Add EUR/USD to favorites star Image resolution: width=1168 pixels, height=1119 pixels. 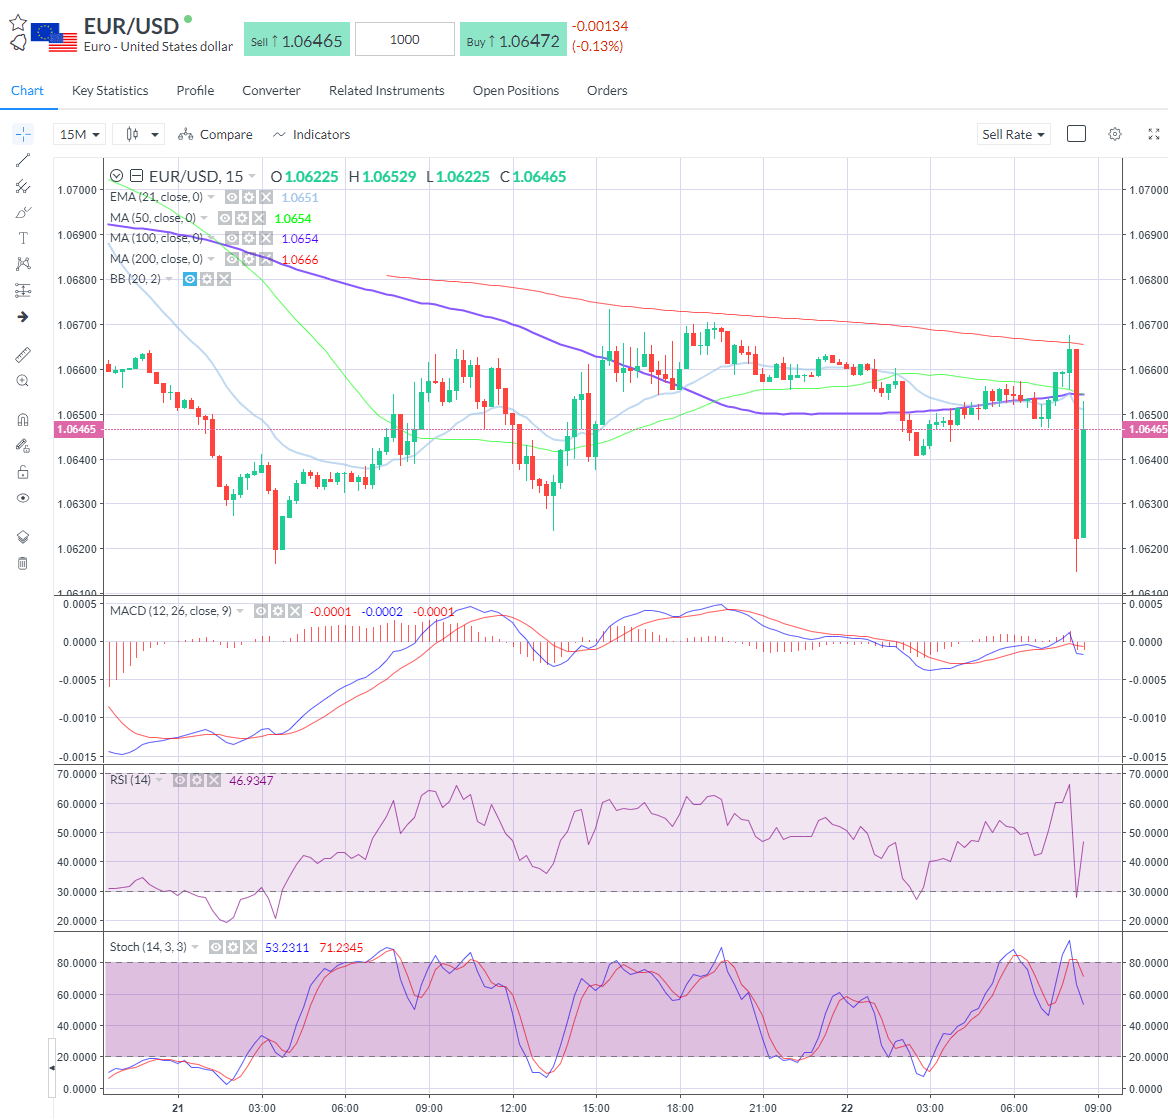pyautogui.click(x=18, y=22)
